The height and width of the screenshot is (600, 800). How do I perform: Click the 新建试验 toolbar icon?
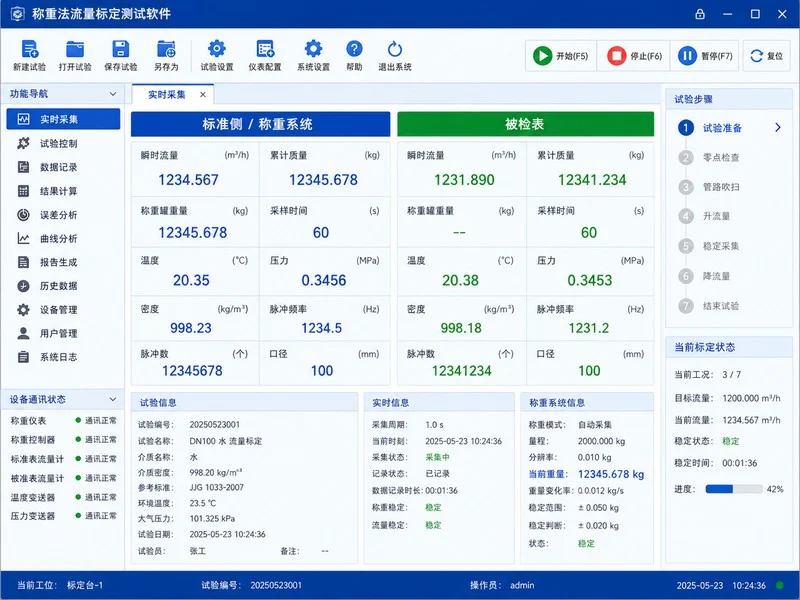(x=30, y=49)
